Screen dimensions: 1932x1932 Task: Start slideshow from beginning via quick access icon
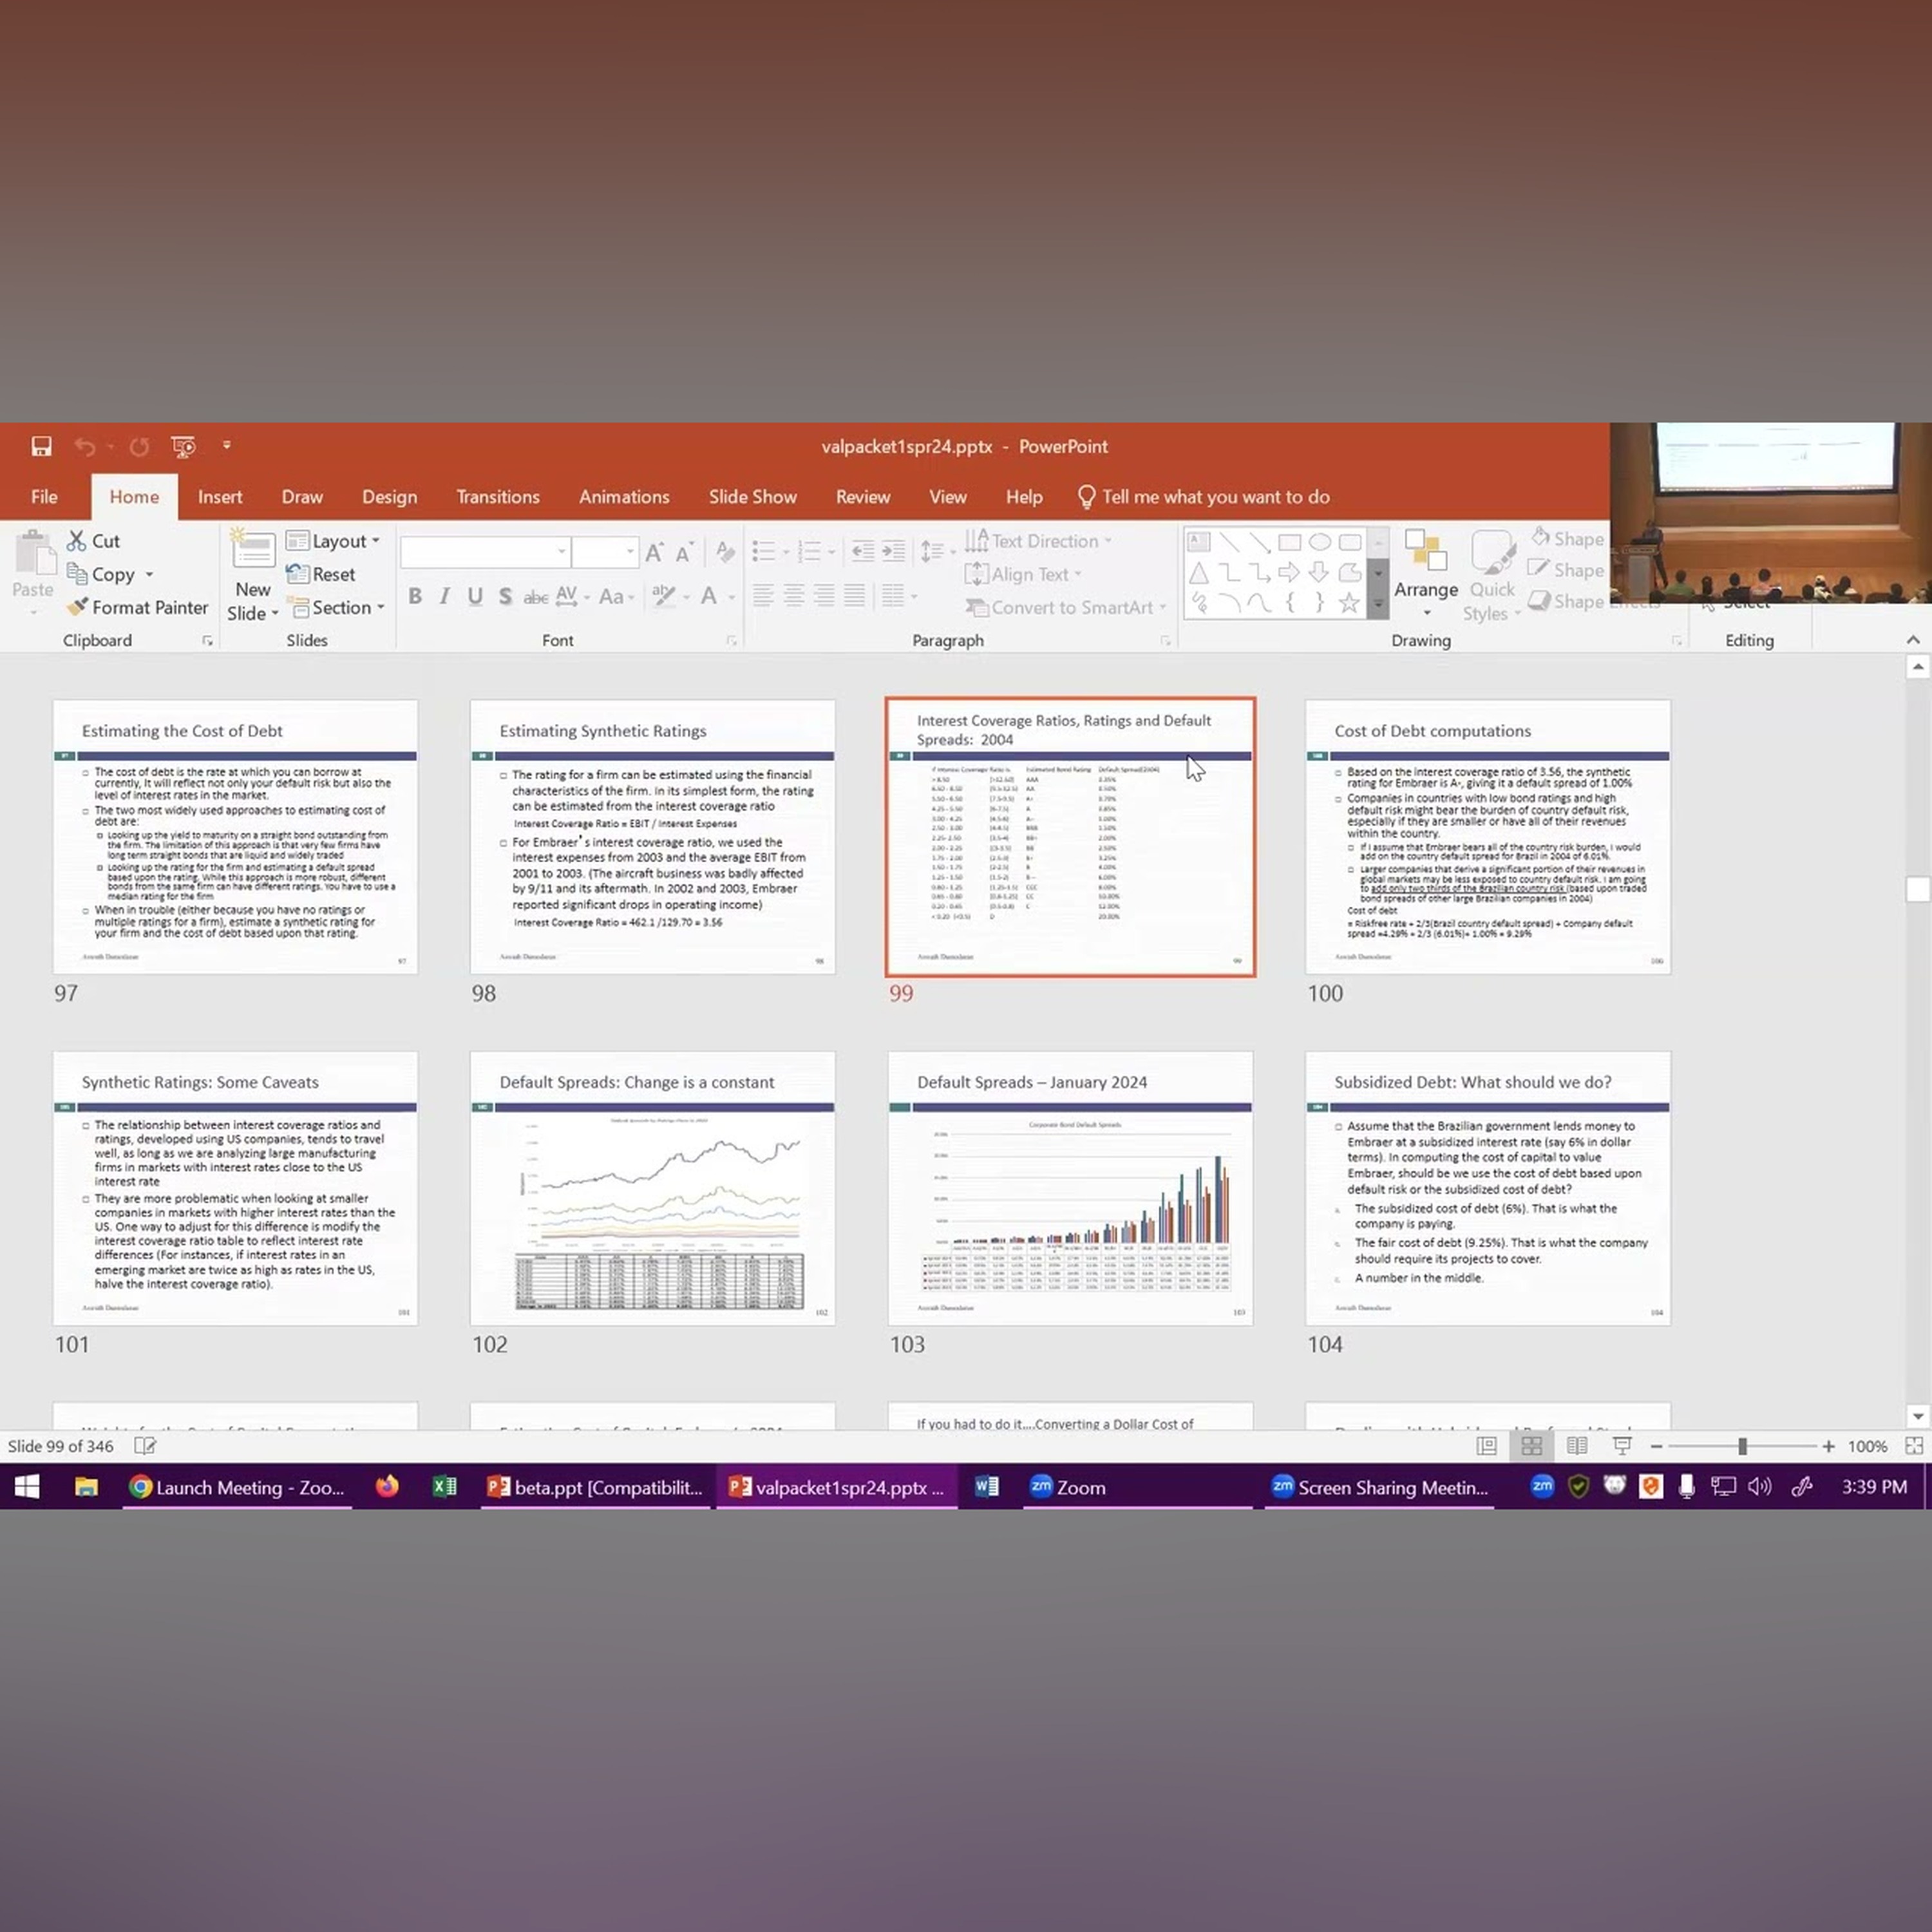183,446
